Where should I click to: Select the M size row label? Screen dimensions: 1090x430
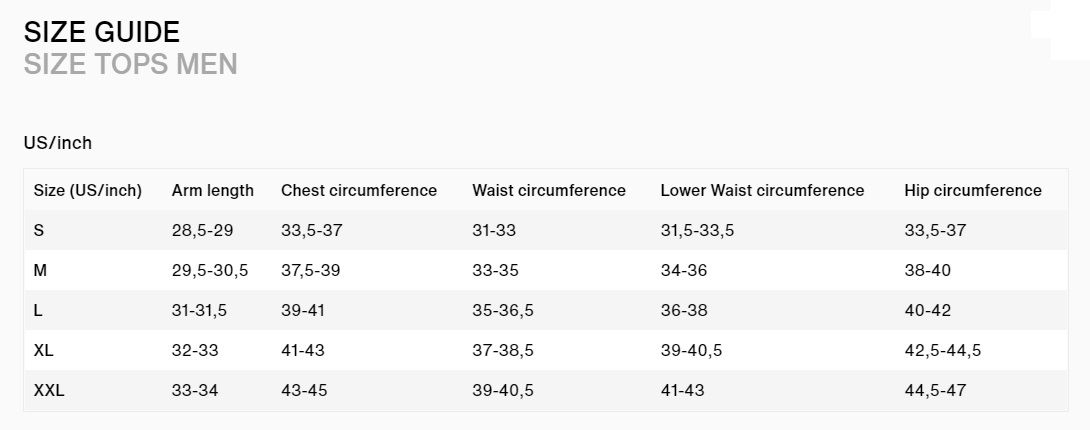pyautogui.click(x=40, y=270)
